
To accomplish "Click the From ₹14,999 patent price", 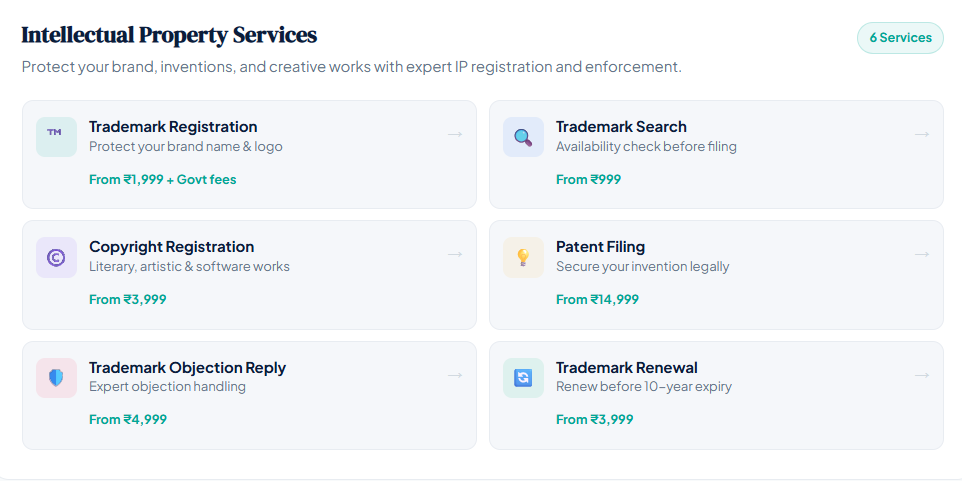I will [597, 300].
